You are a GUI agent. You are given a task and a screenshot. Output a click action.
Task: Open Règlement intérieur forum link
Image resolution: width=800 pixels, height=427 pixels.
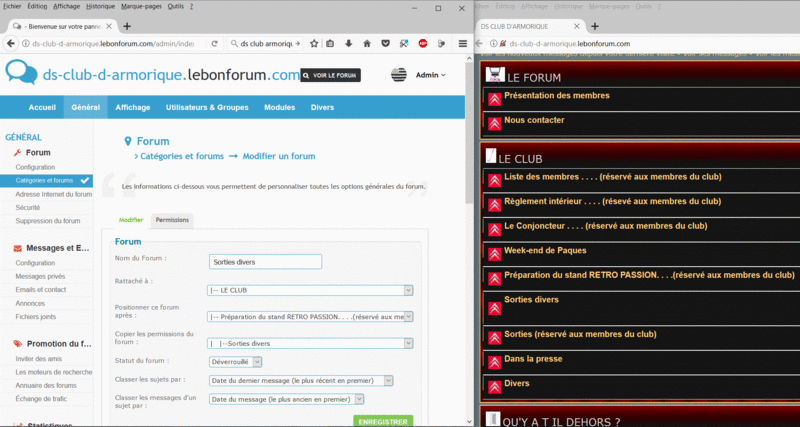pyautogui.click(x=613, y=202)
